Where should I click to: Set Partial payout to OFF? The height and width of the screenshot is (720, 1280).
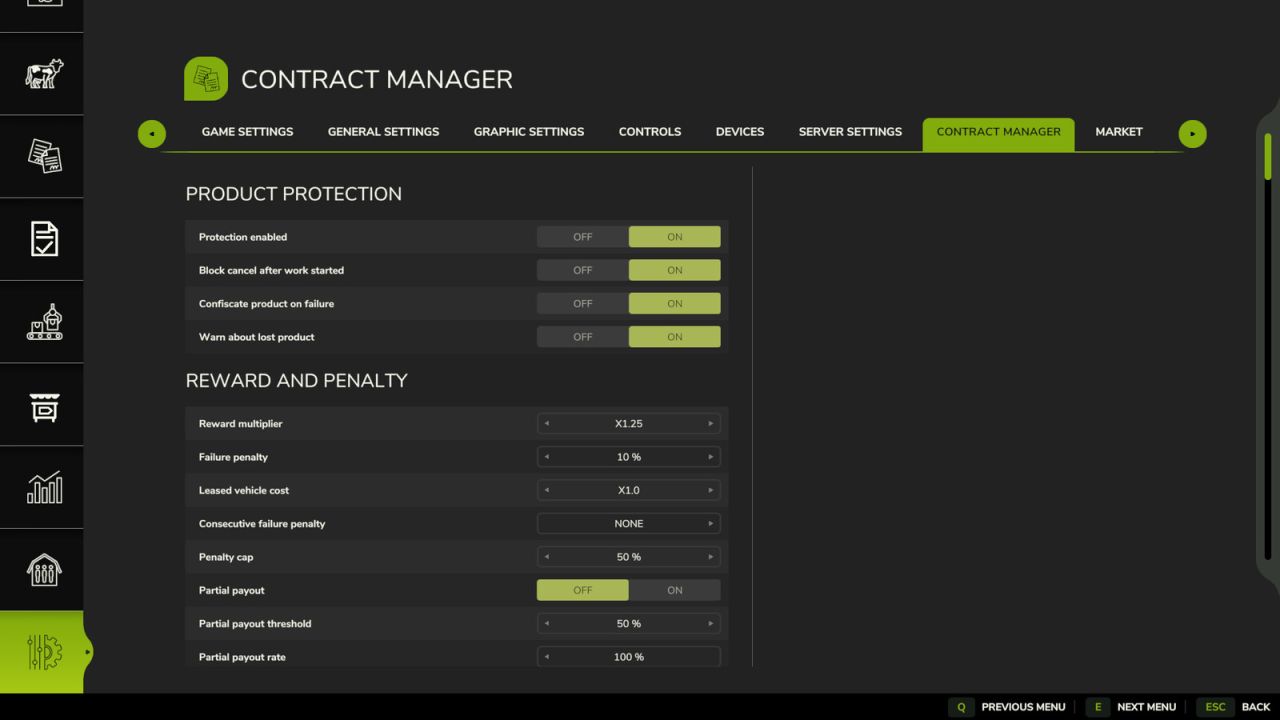click(583, 590)
